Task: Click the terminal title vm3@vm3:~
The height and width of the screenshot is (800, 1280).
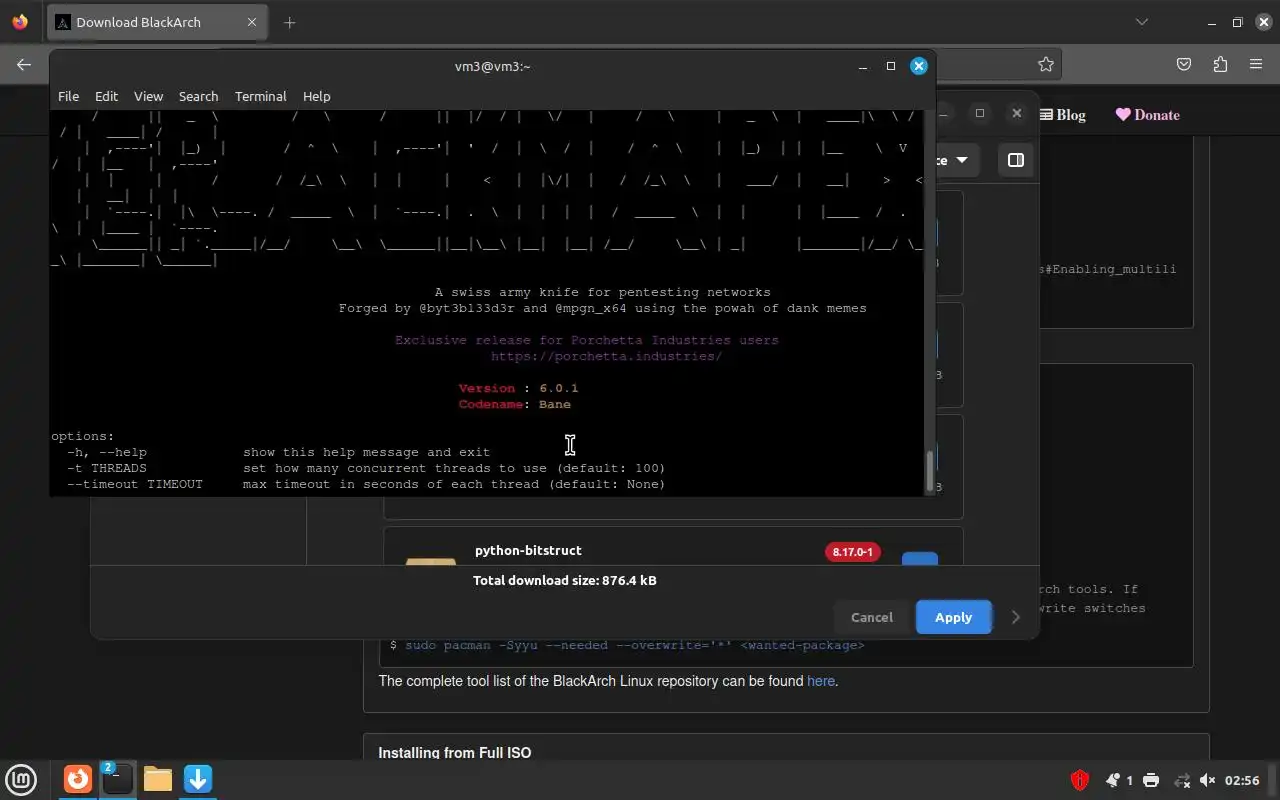Action: [x=492, y=66]
